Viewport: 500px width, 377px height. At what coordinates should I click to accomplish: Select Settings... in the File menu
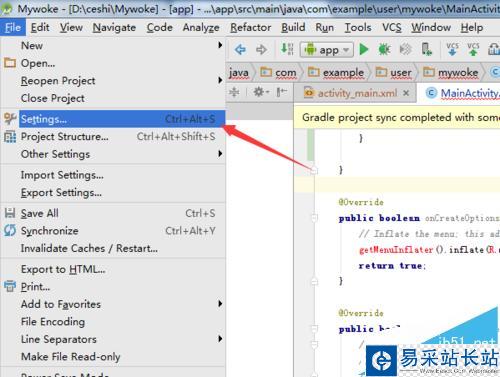(x=113, y=119)
